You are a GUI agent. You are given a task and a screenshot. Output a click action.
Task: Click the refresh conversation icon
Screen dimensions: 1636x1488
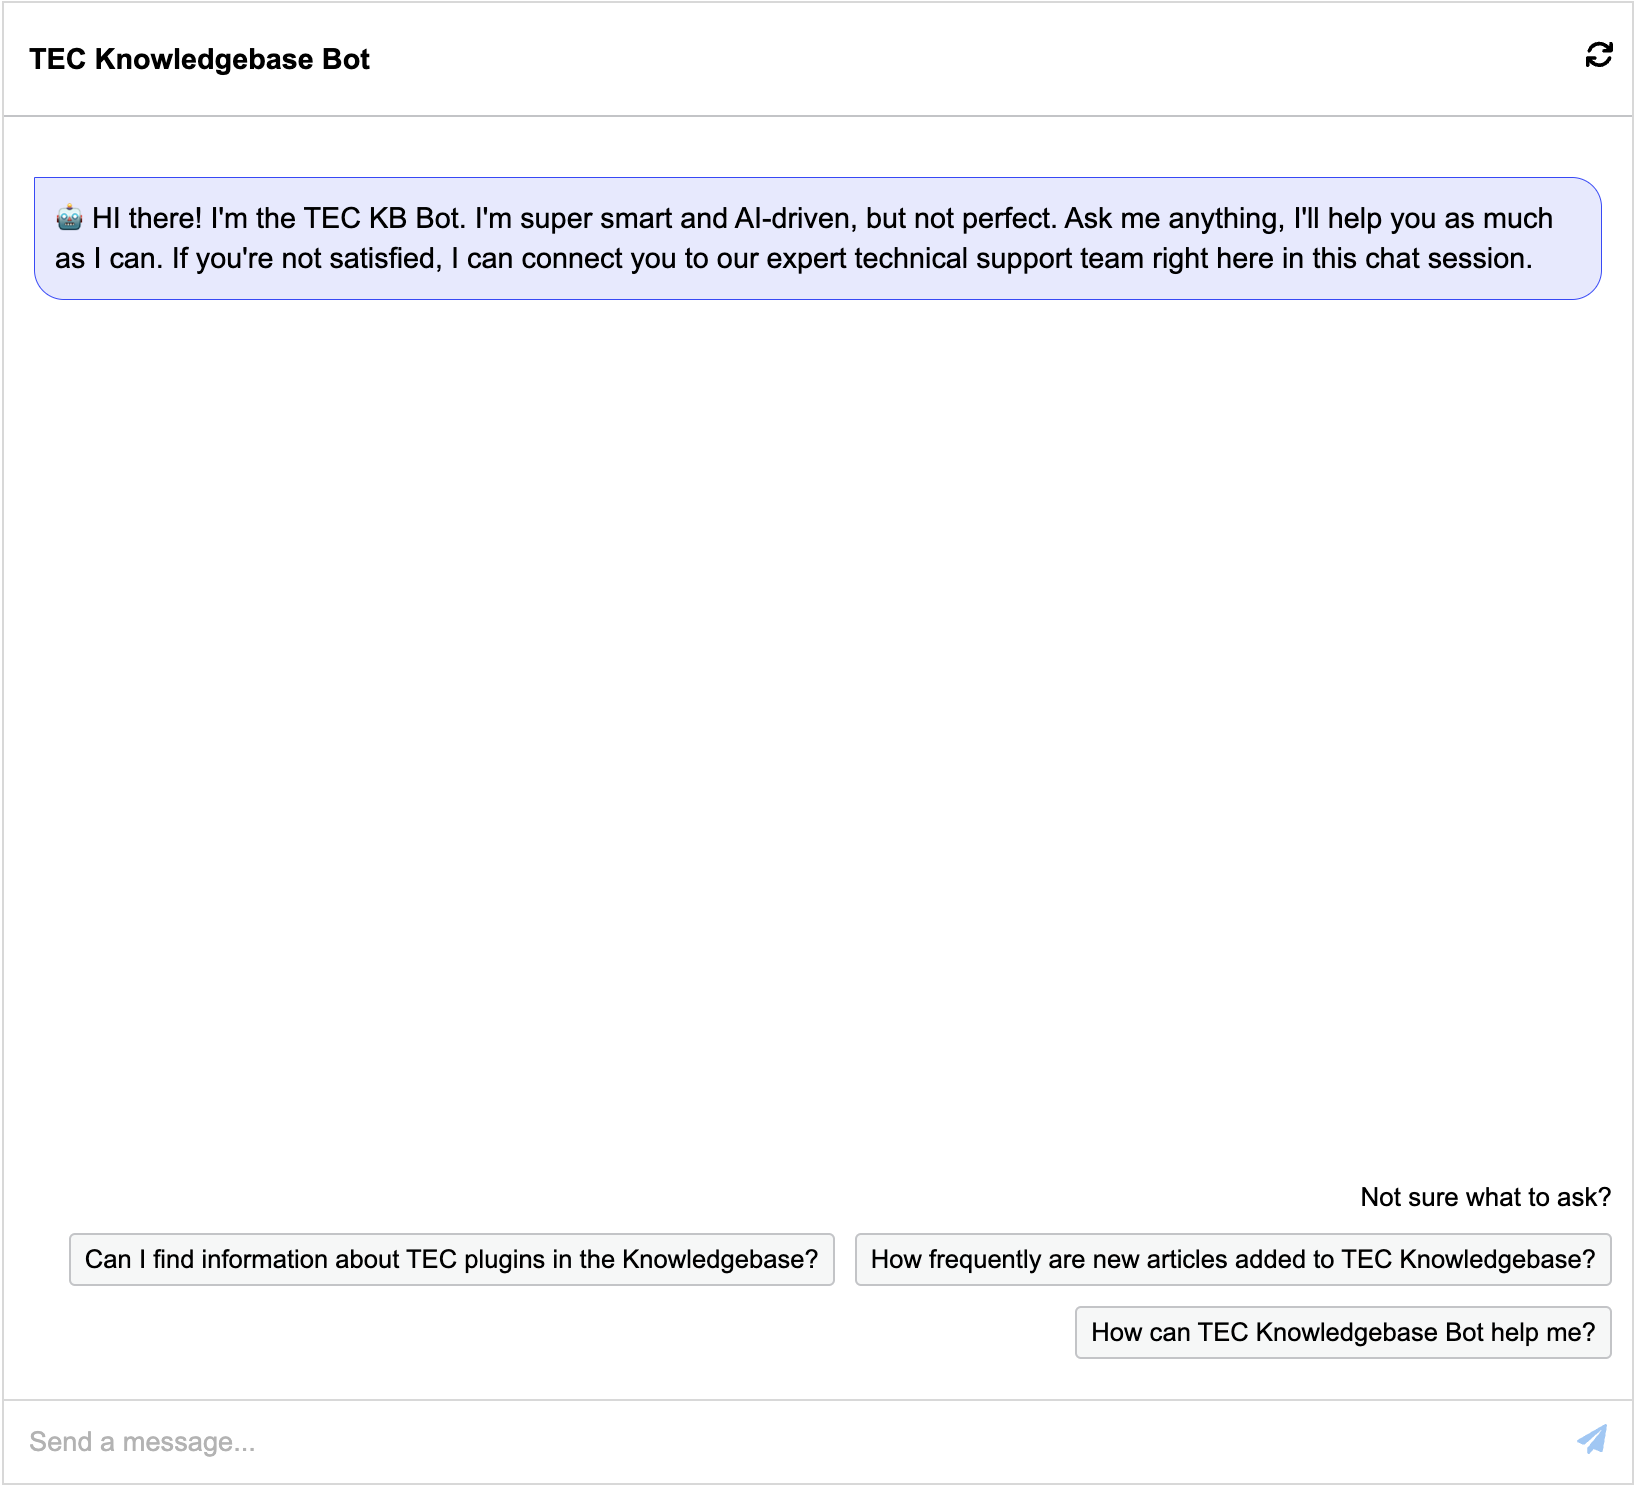1598,55
